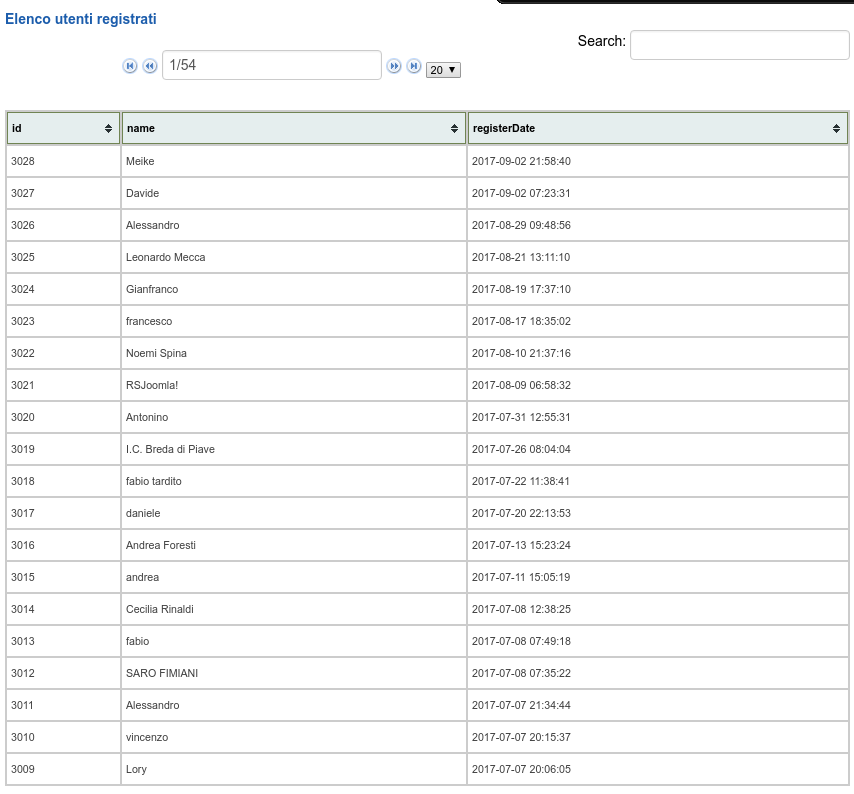Screen dimensions: 854x794
Task: Jump to page 54 with the last-page icon
Action: coord(416,65)
